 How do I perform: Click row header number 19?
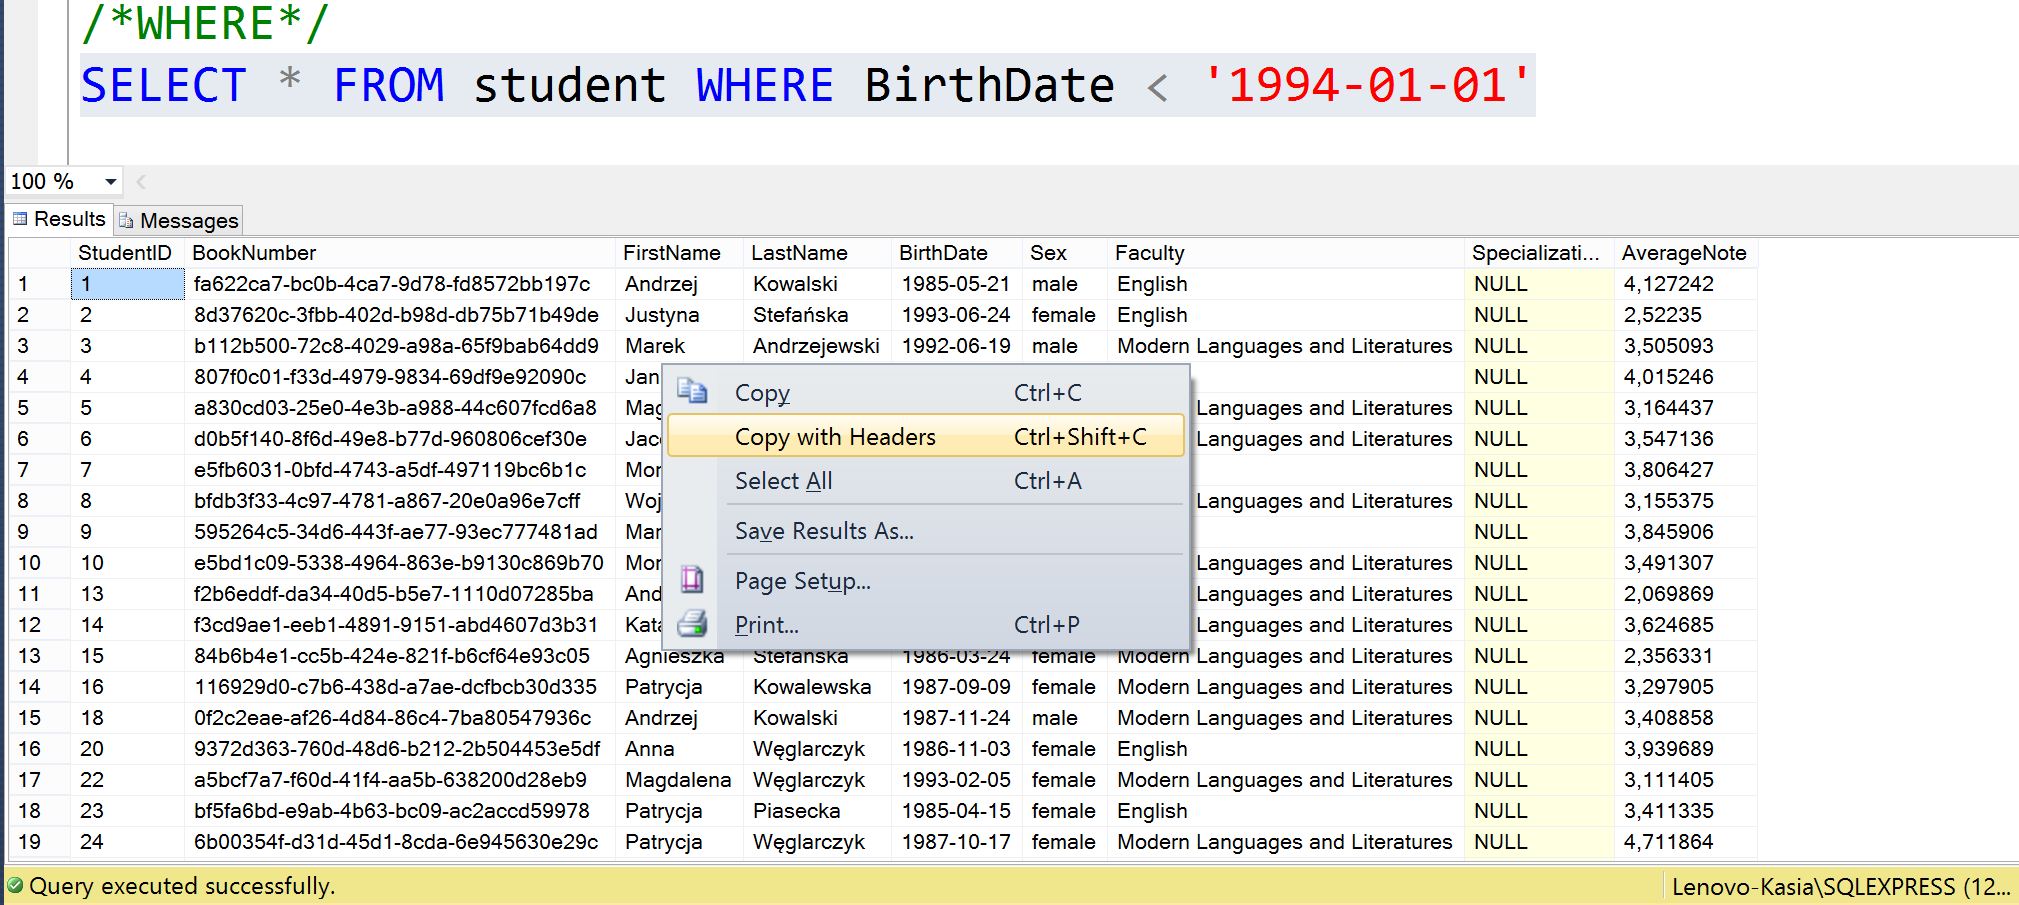(40, 842)
